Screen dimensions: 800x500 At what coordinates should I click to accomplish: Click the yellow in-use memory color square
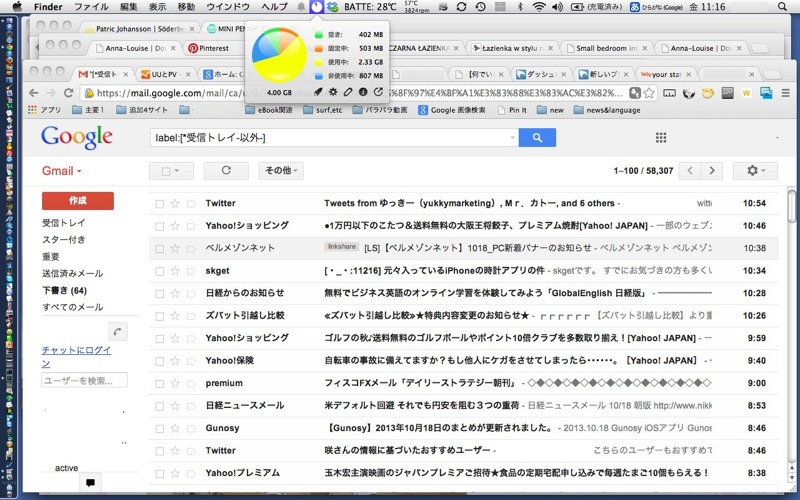[x=319, y=62]
